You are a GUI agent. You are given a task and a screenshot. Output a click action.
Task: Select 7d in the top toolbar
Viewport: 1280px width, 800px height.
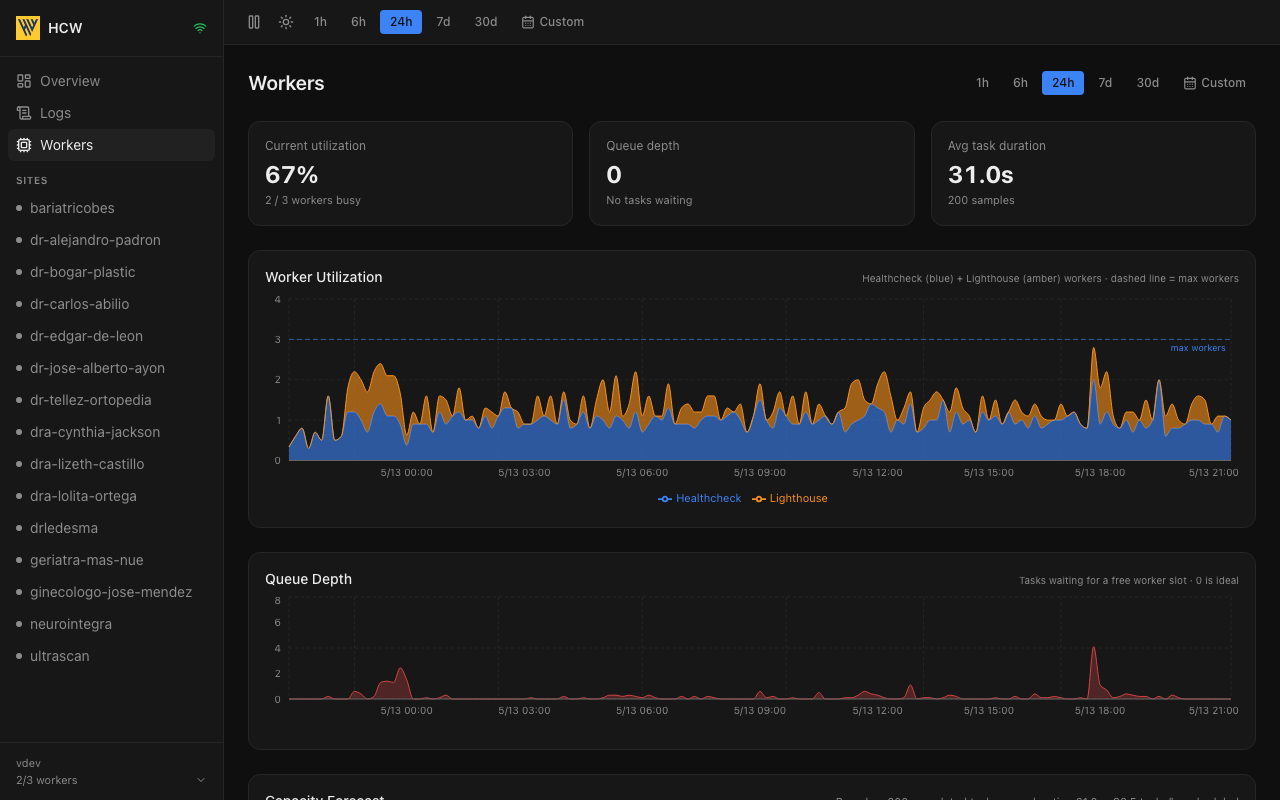click(443, 22)
